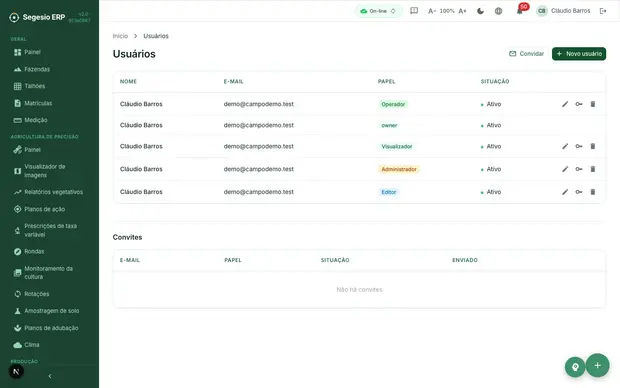
Task: Click the ENVIADO column header
Action: point(465,260)
